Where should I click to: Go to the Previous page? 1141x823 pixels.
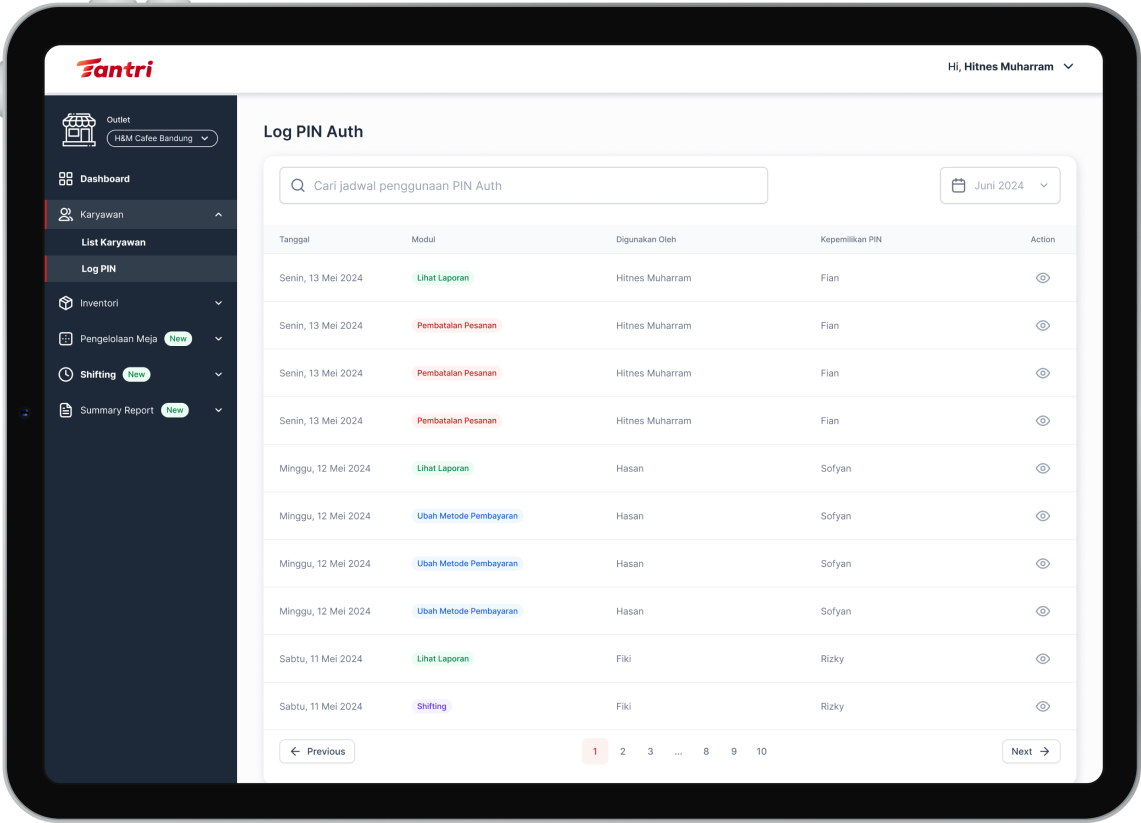pos(317,751)
